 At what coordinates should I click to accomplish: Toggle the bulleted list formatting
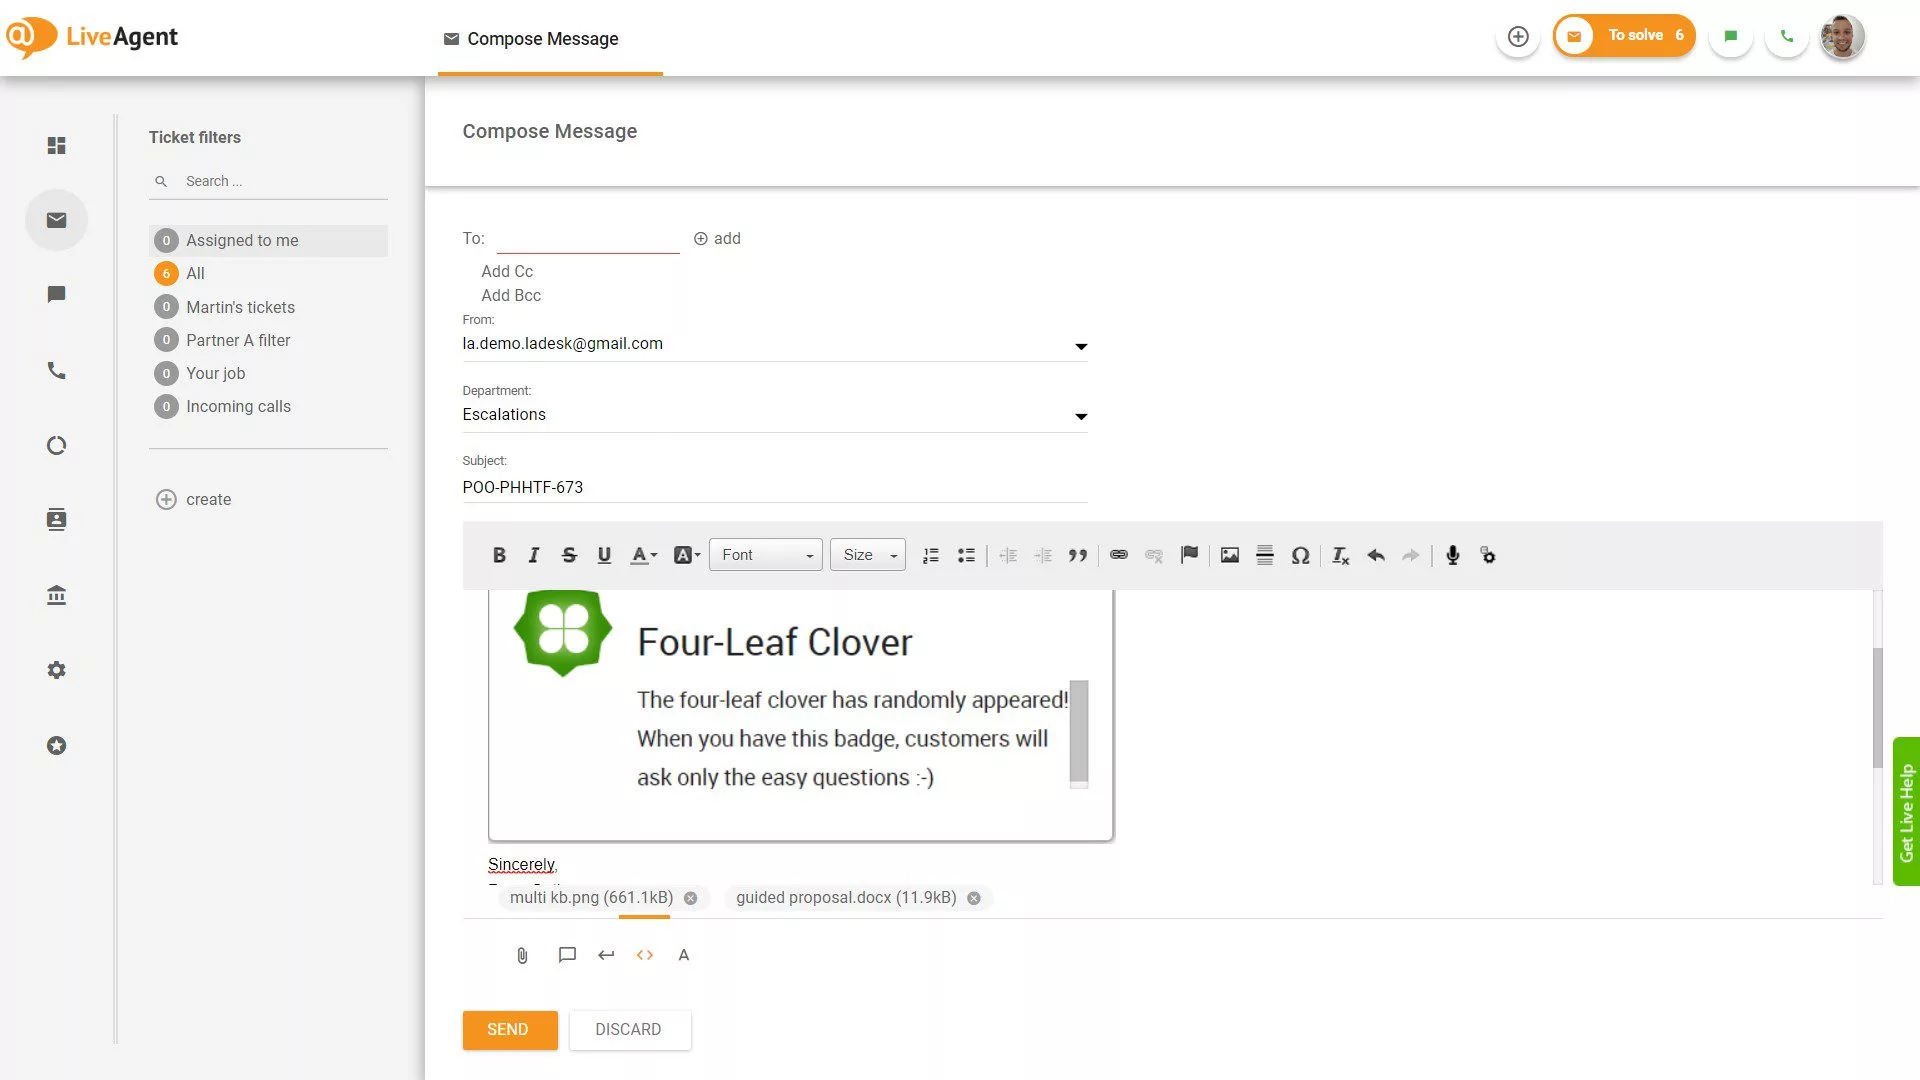click(x=966, y=555)
